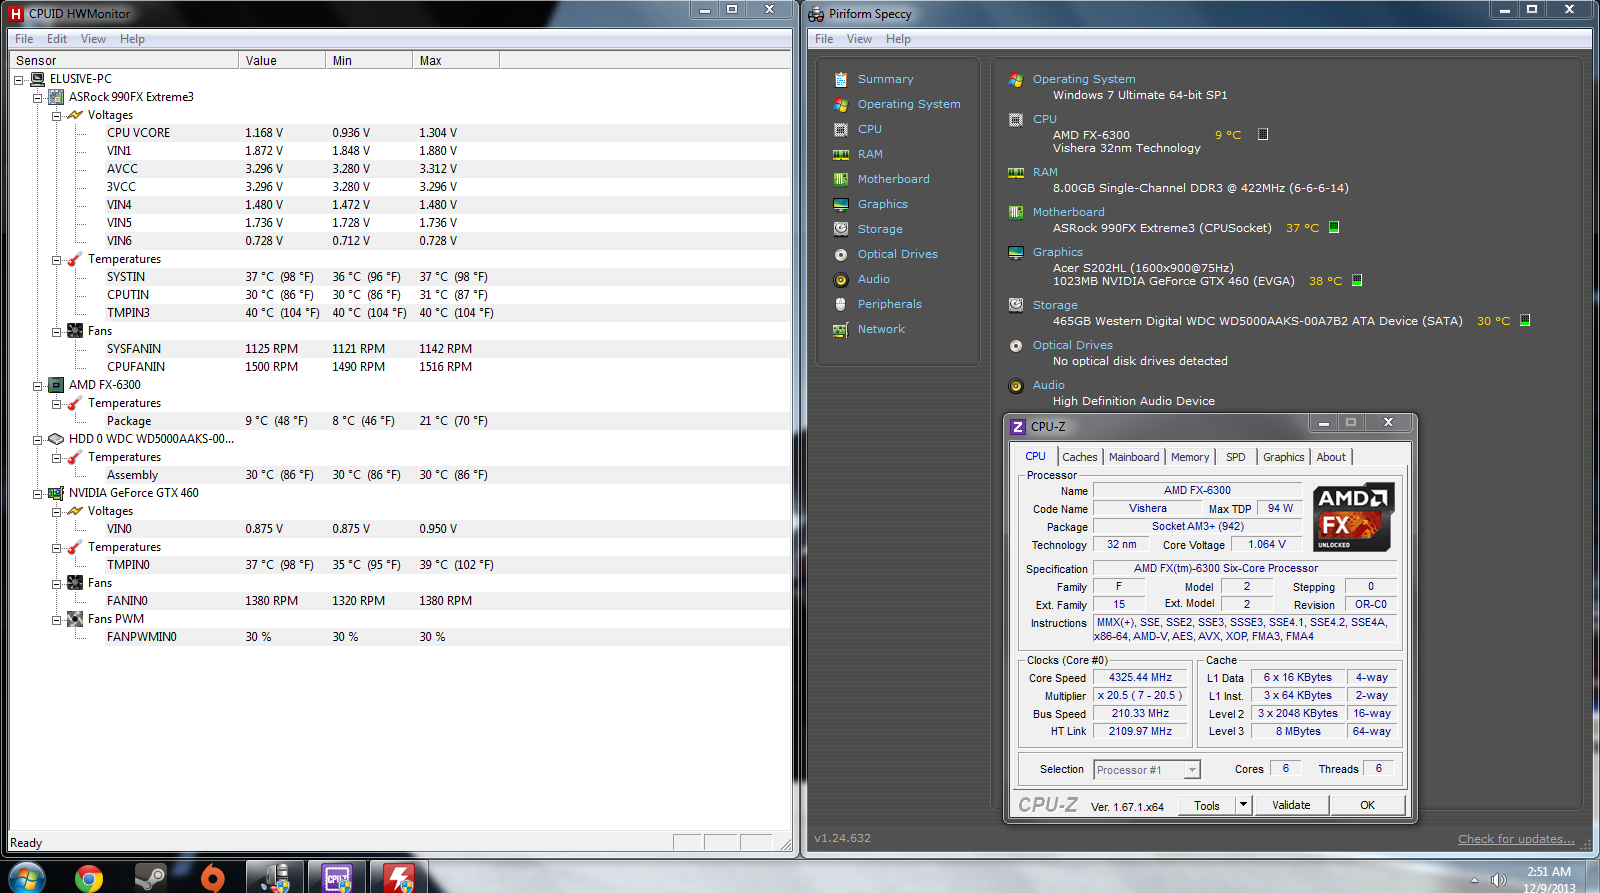This screenshot has width=1600, height=893.
Task: Switch to HWMonitor via lightning taskbar icon
Action: point(399,878)
